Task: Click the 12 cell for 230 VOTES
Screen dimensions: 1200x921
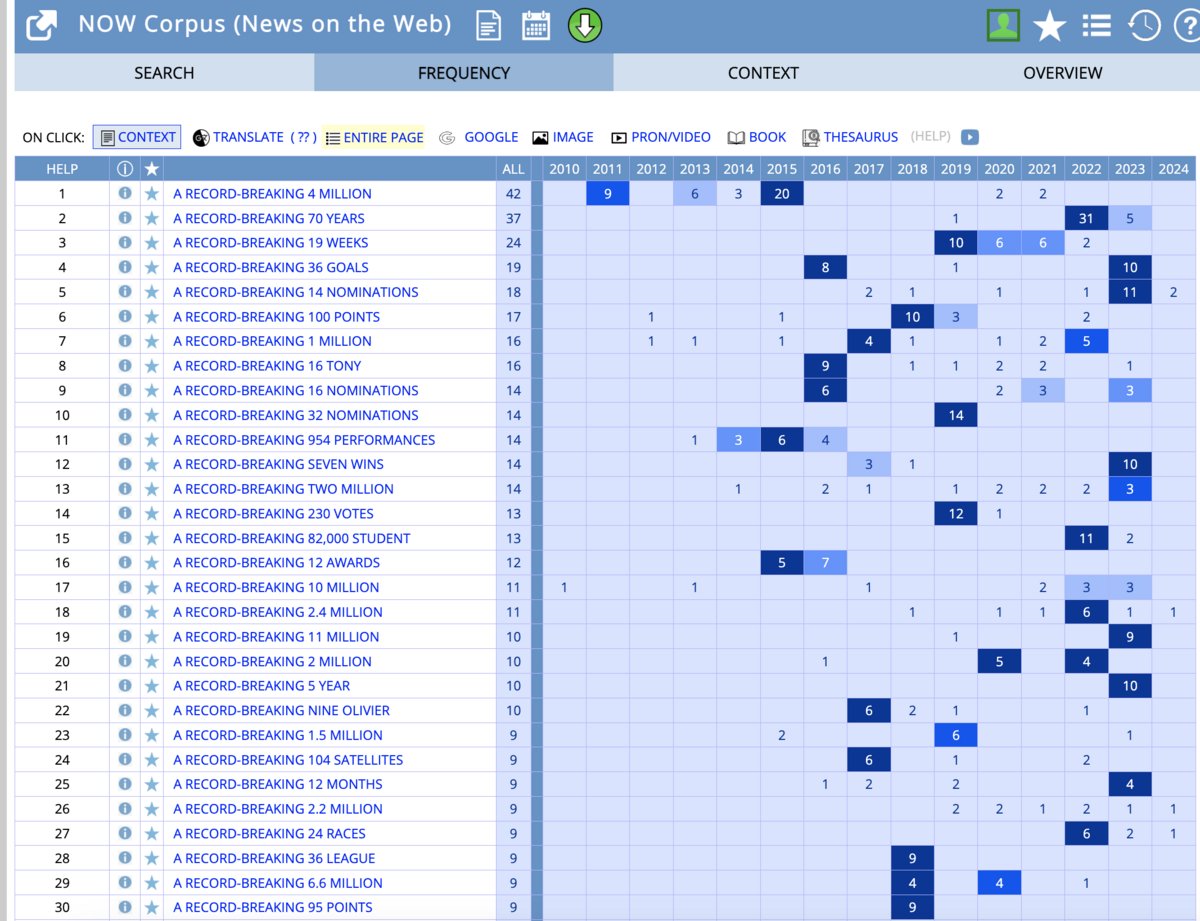Action: [x=956, y=513]
